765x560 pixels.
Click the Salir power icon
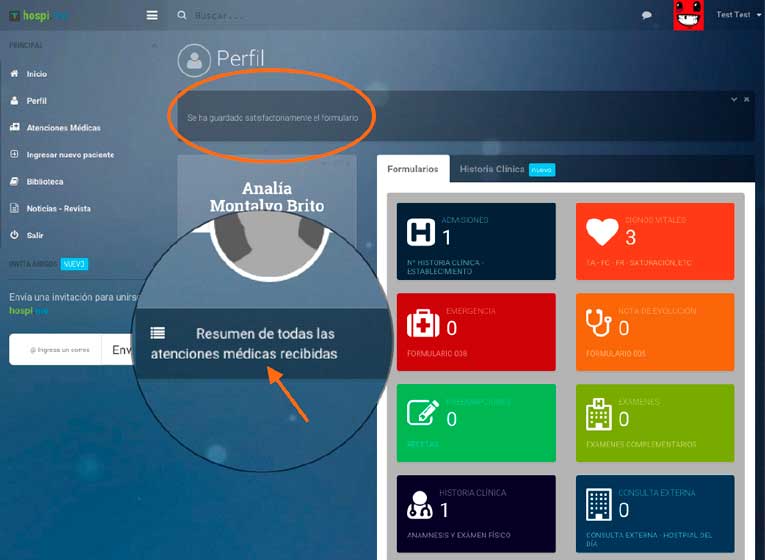tap(14, 235)
